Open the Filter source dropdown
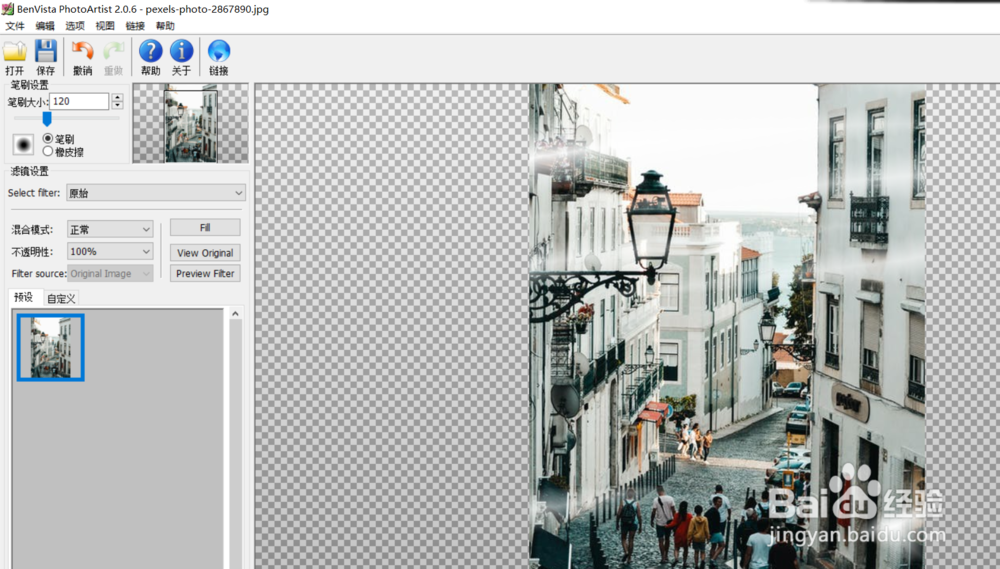1000x569 pixels. pos(110,273)
